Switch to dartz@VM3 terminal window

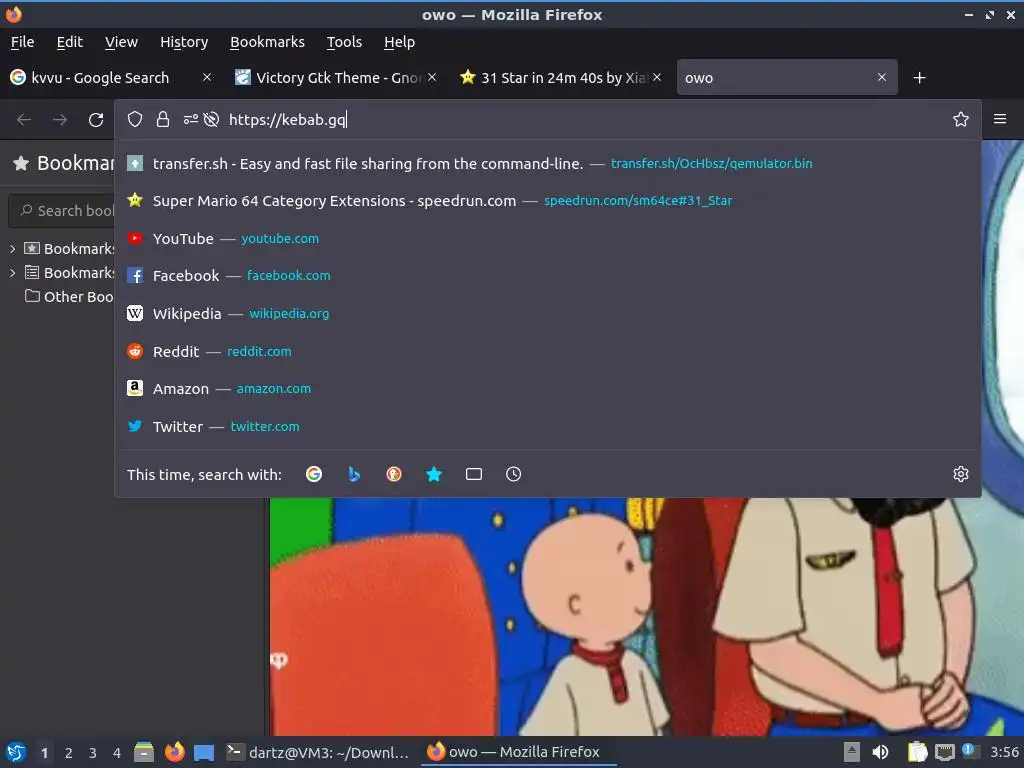pos(317,752)
